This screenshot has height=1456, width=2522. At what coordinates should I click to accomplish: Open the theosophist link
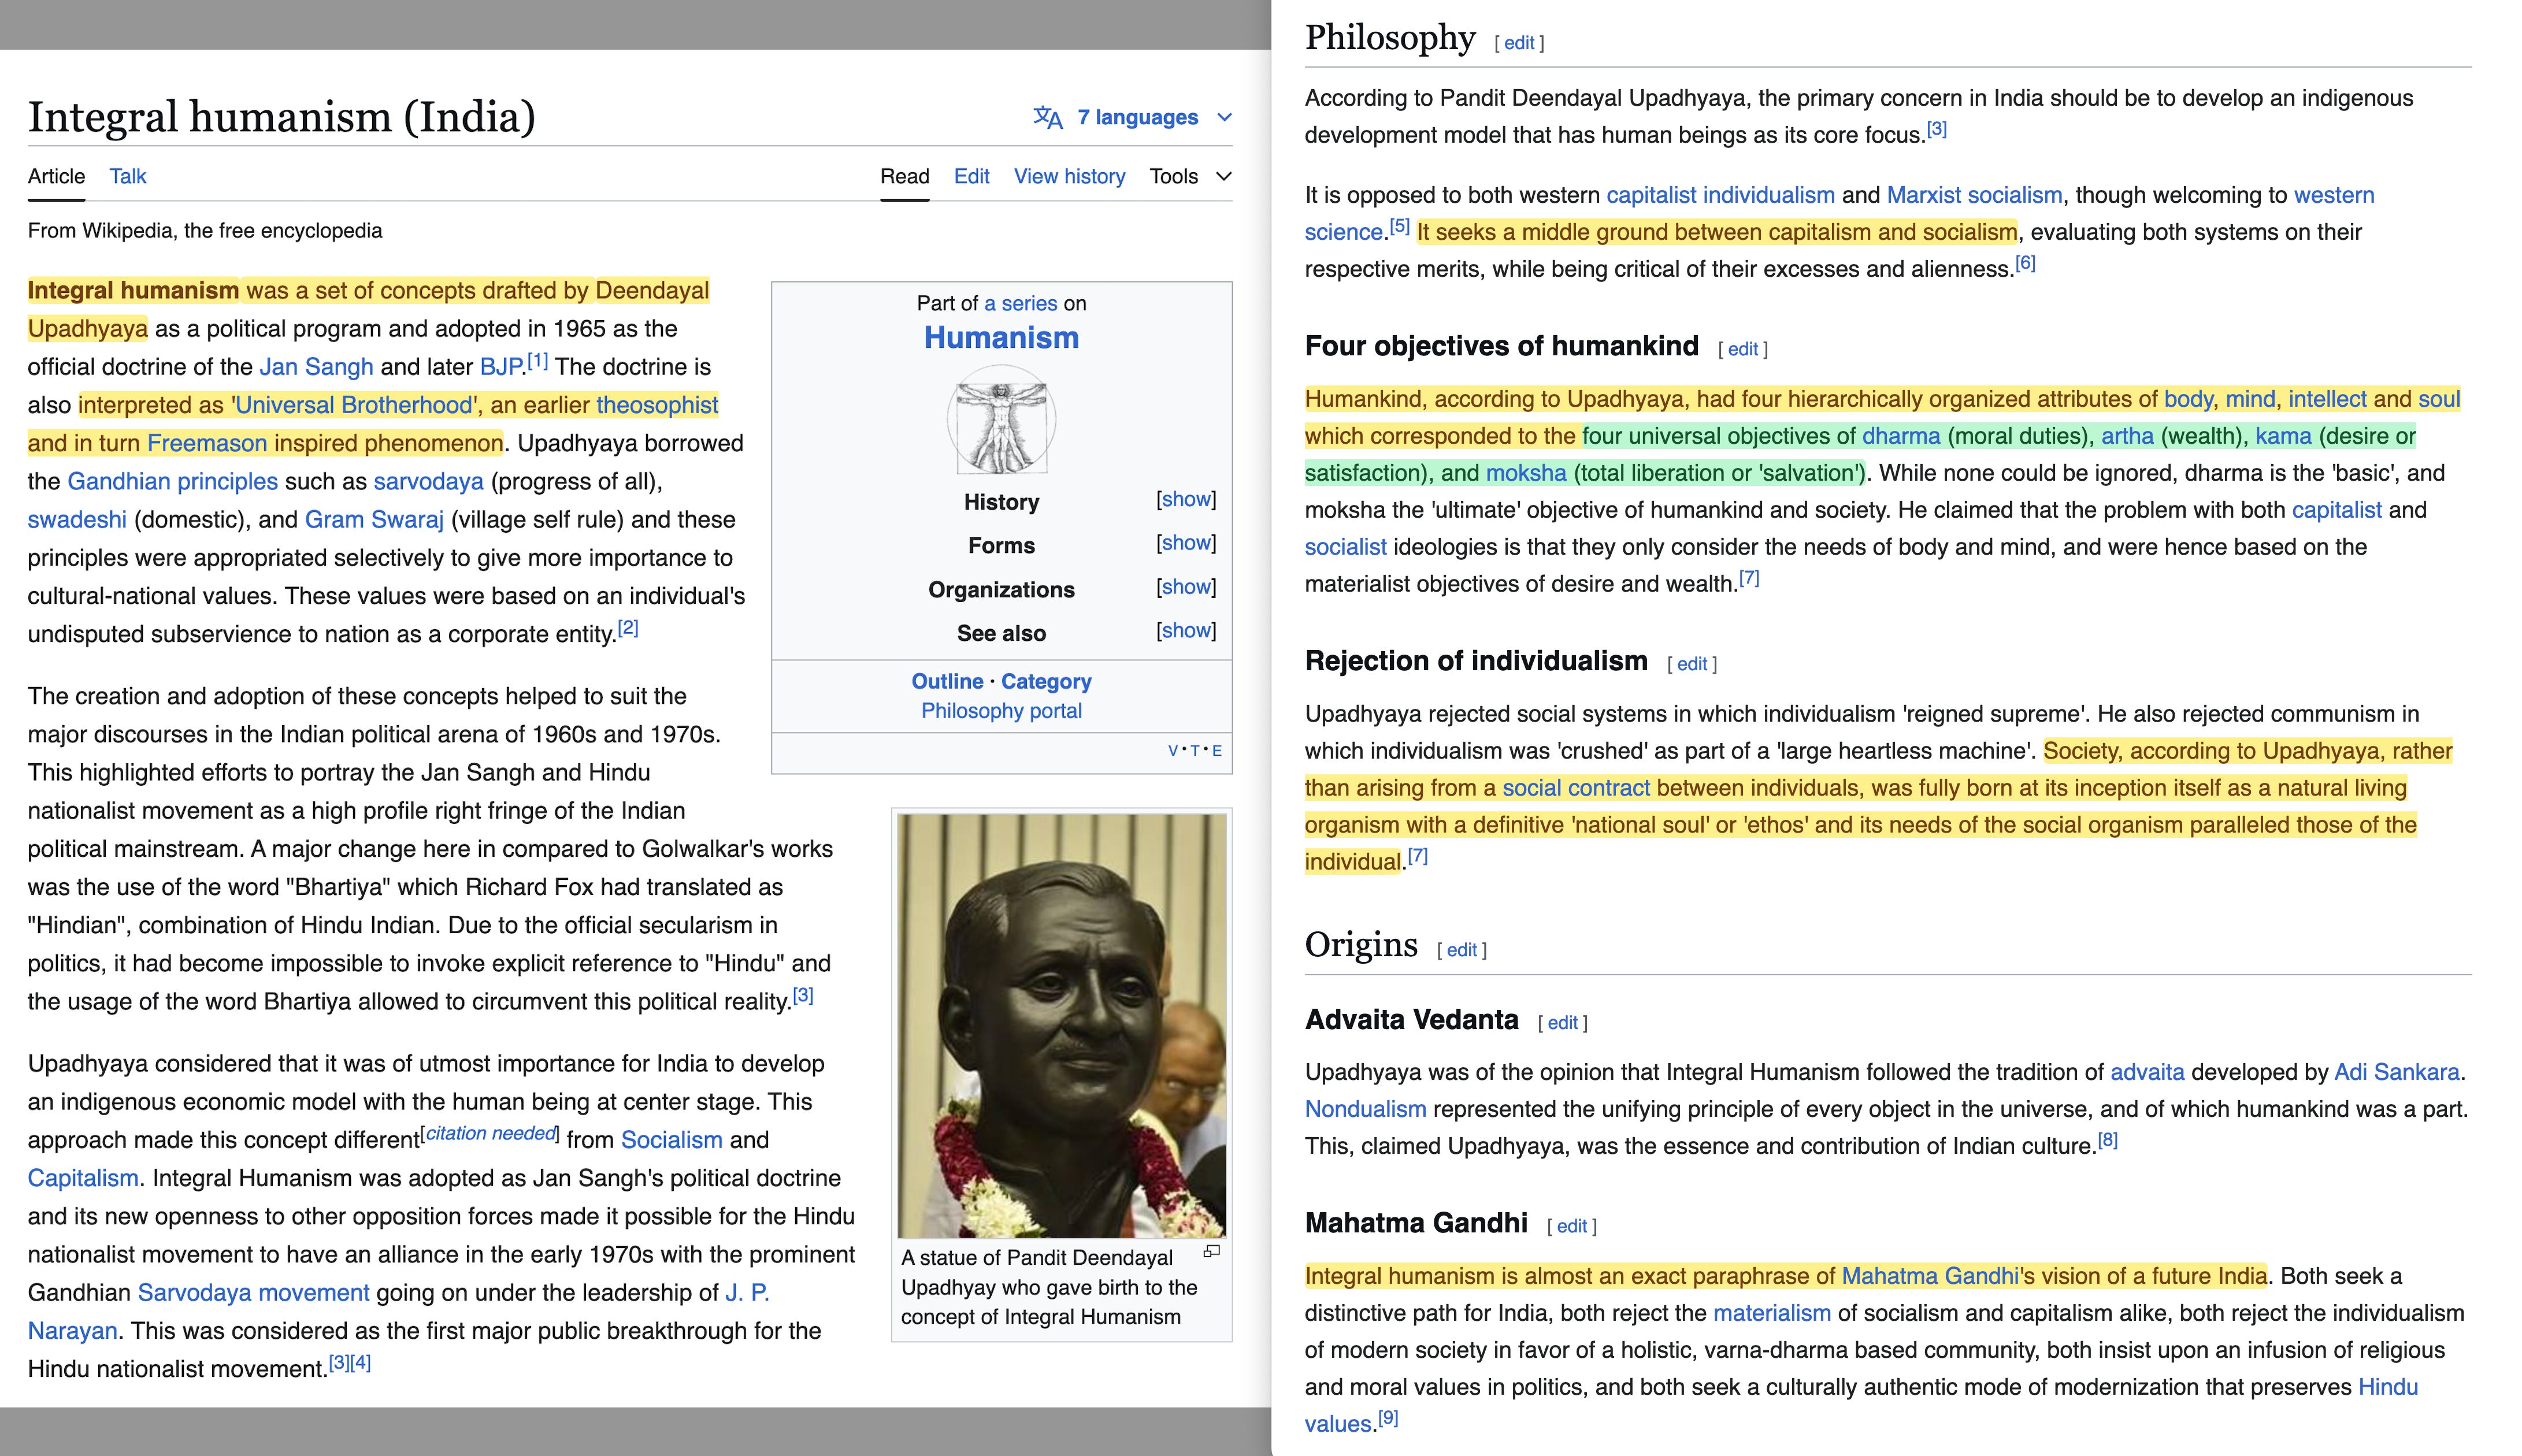pyautogui.click(x=657, y=405)
